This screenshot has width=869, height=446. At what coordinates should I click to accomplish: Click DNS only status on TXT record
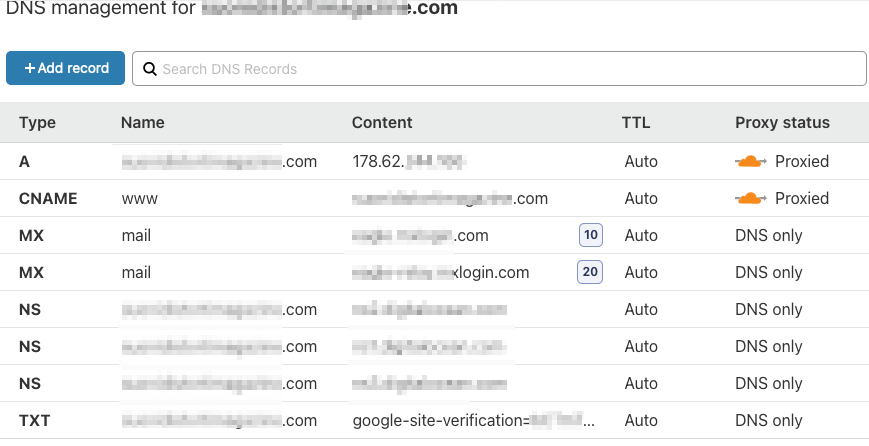coord(768,420)
